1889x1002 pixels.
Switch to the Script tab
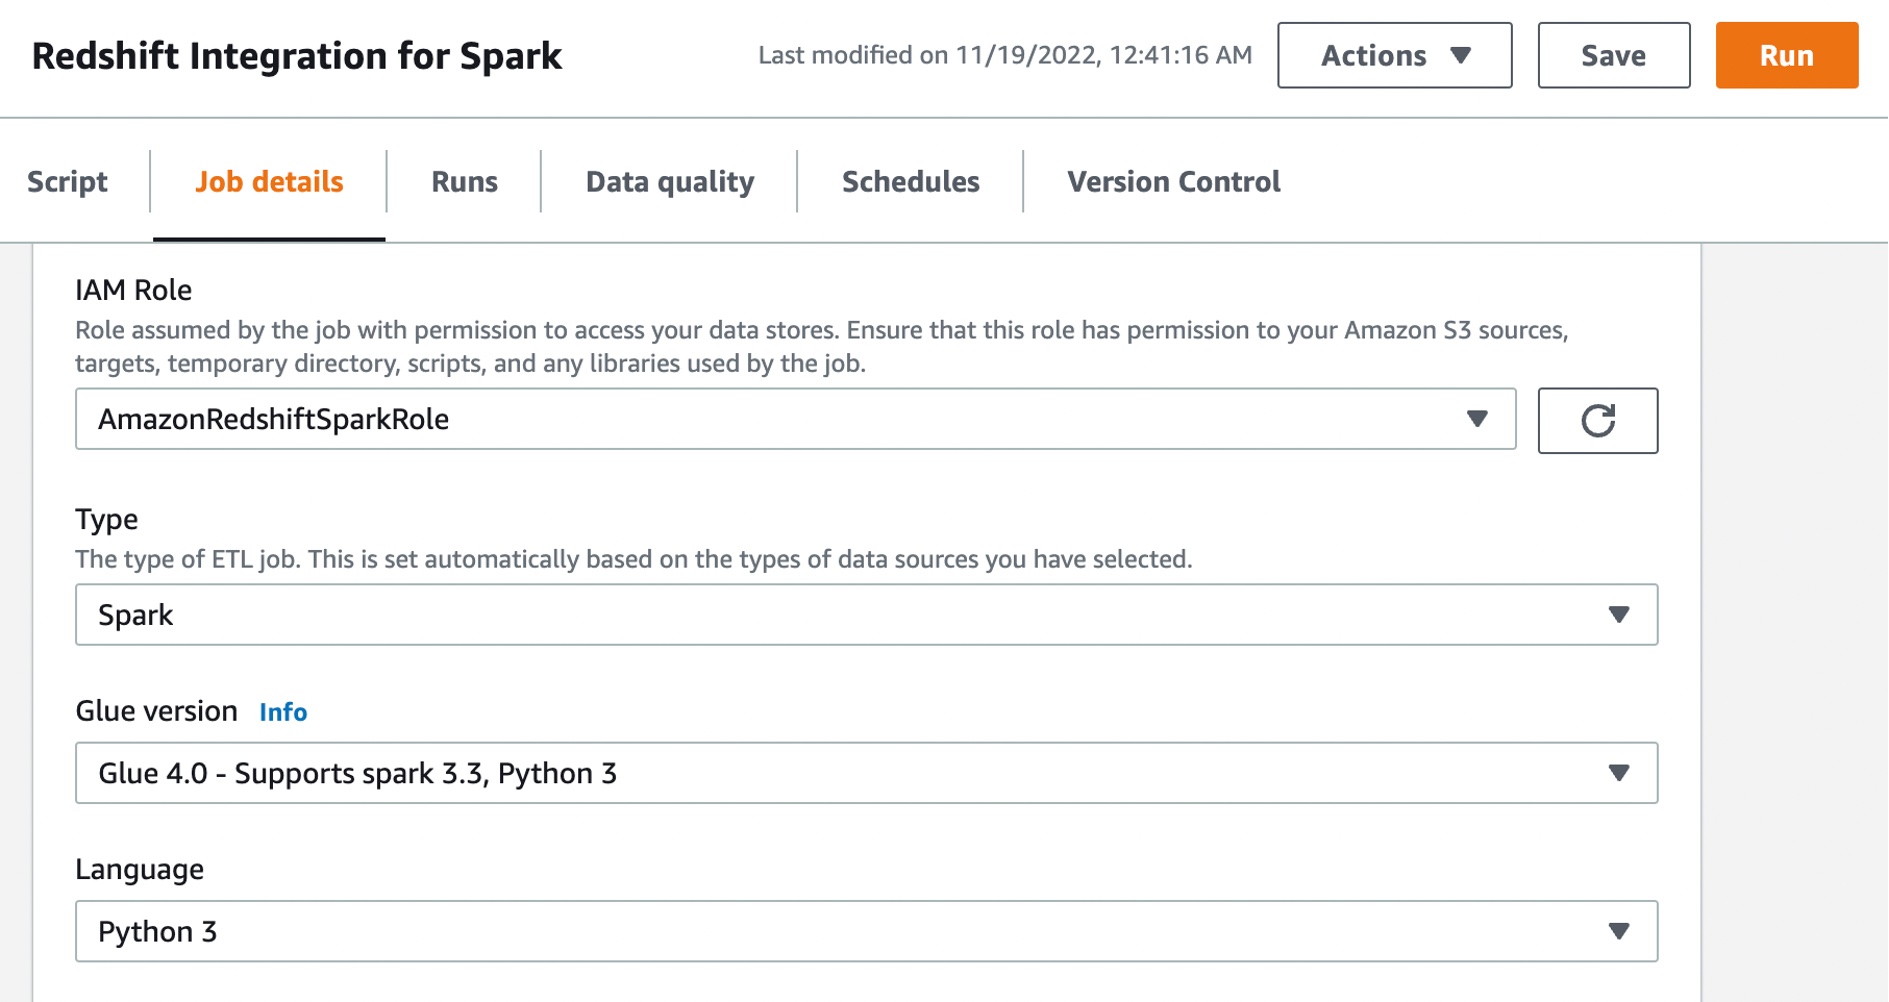point(67,181)
